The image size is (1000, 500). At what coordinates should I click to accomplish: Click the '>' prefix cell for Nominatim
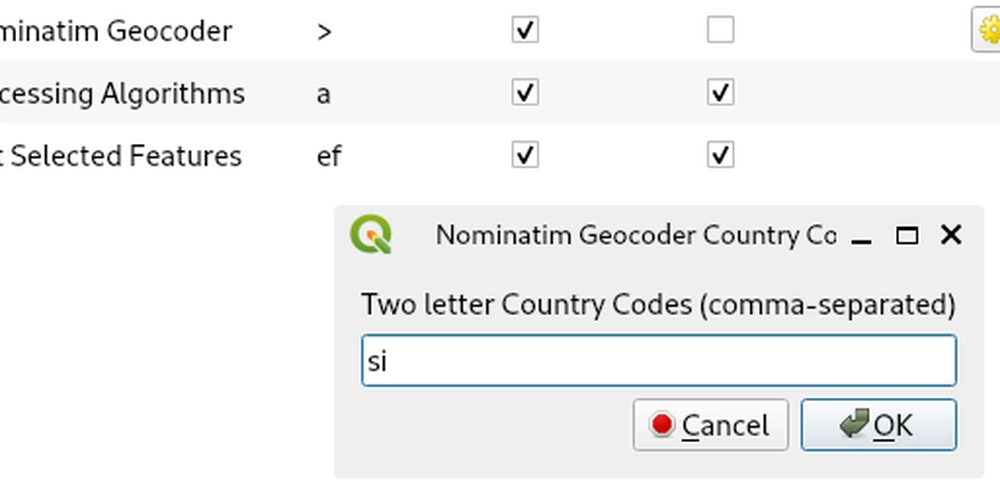(x=324, y=31)
